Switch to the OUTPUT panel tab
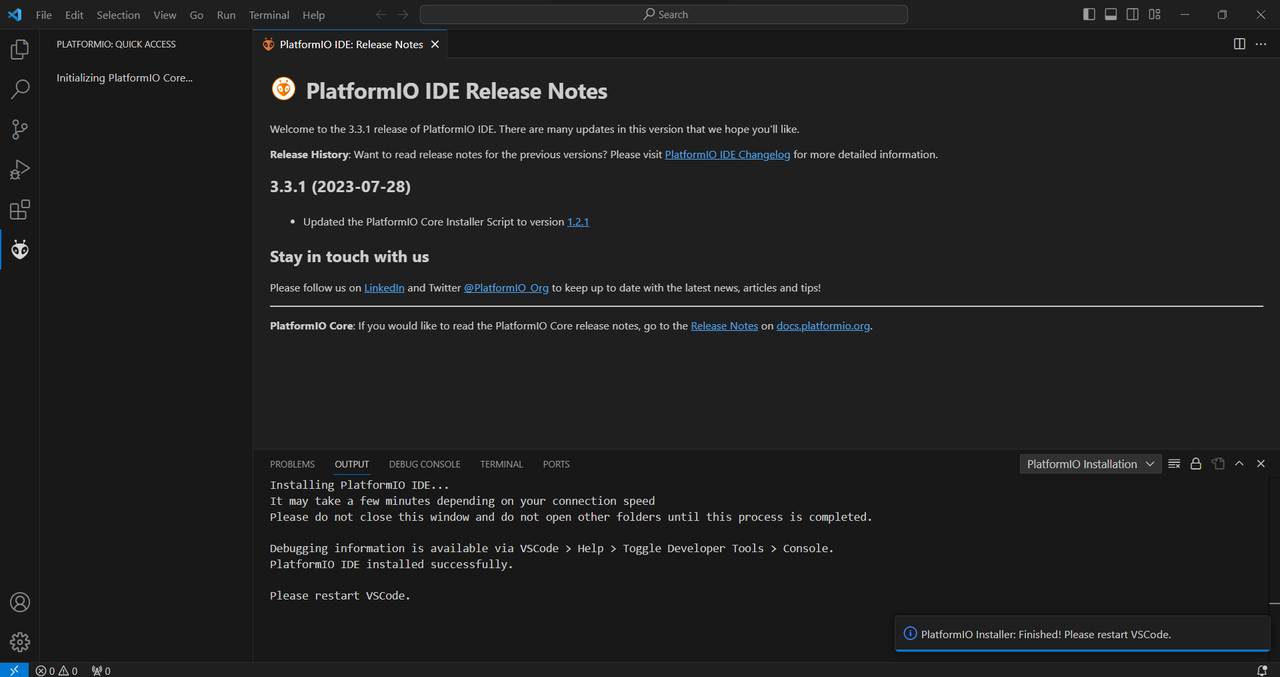This screenshot has height=677, width=1280. 352,464
